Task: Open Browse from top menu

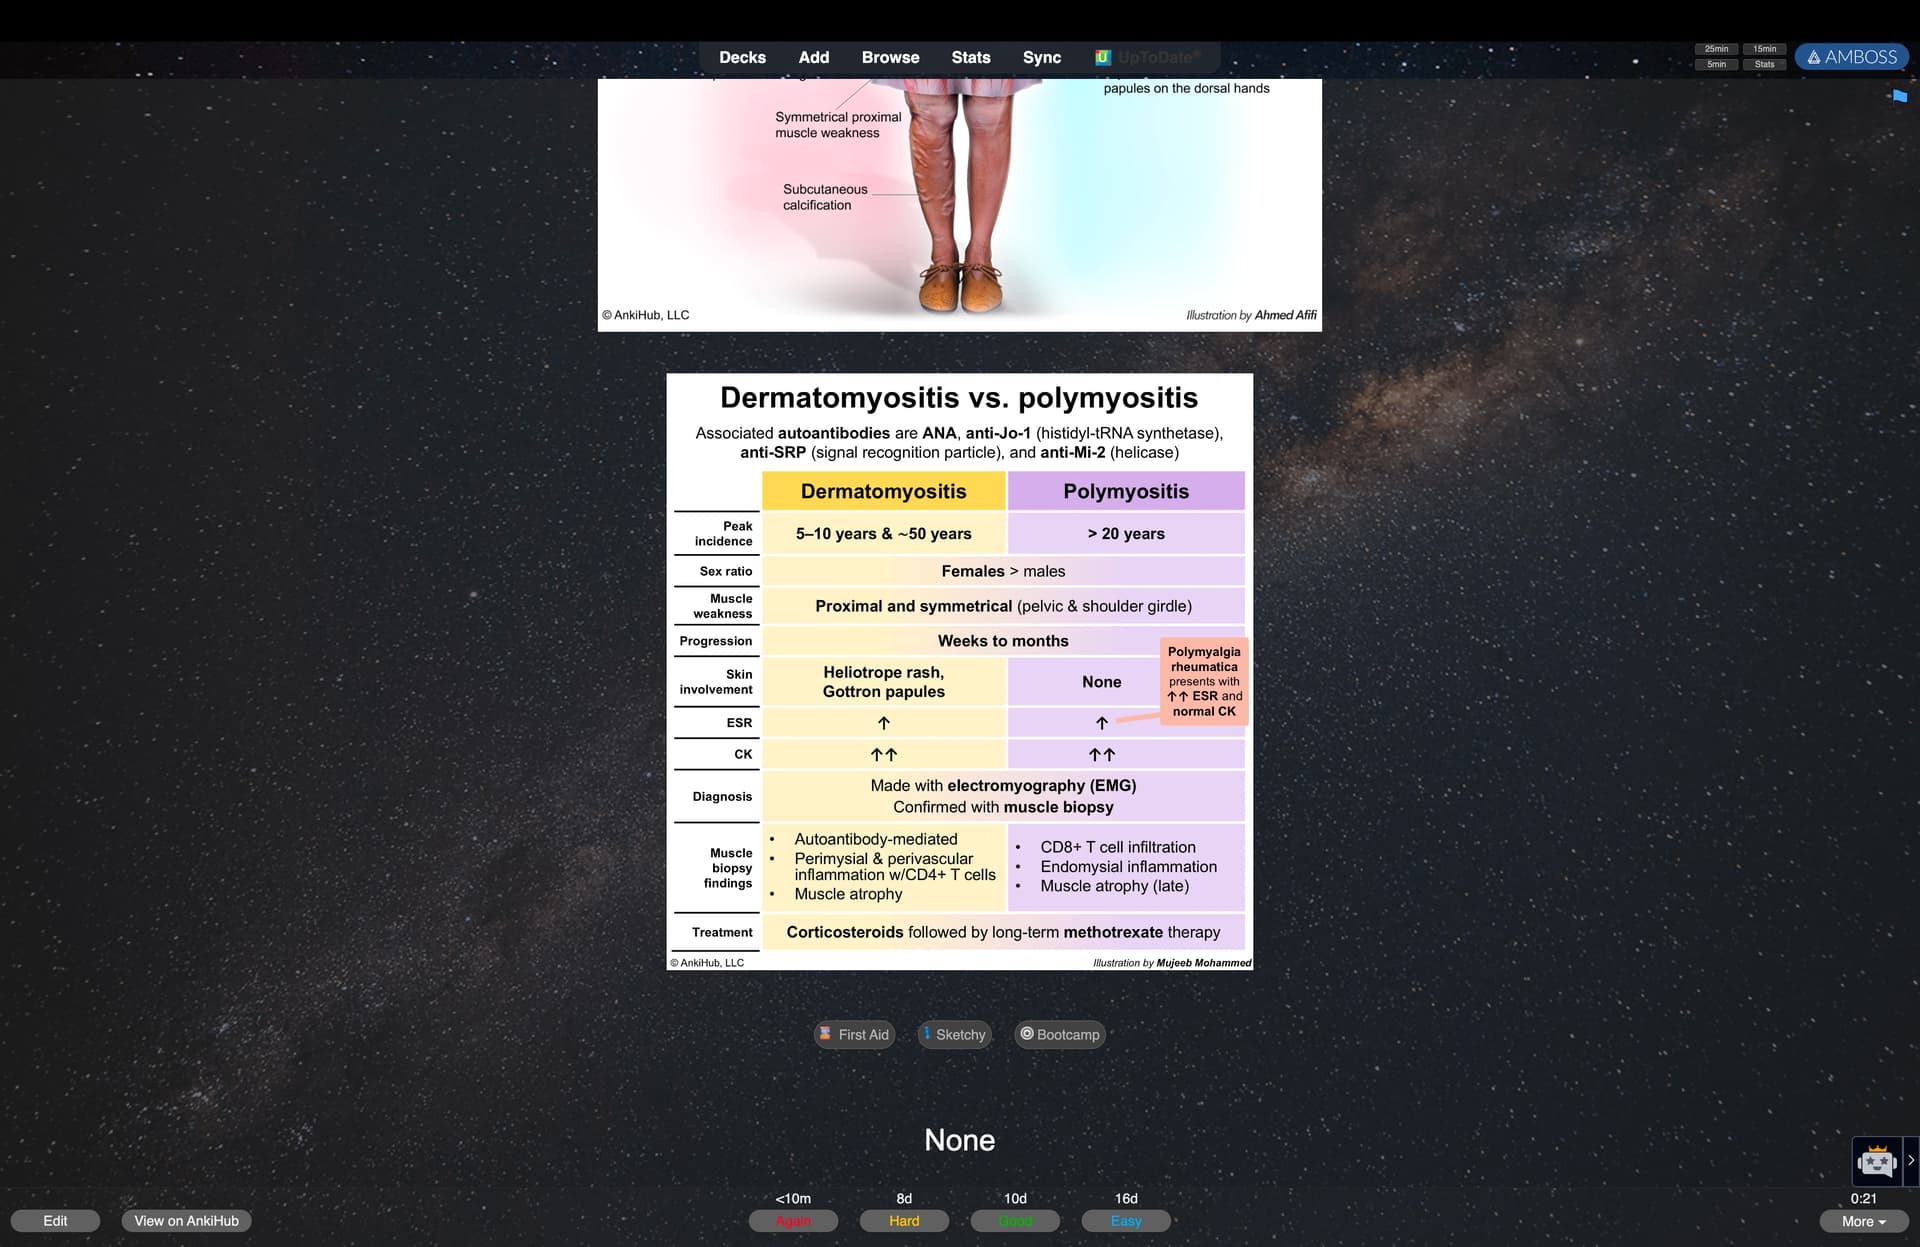Action: pos(890,57)
